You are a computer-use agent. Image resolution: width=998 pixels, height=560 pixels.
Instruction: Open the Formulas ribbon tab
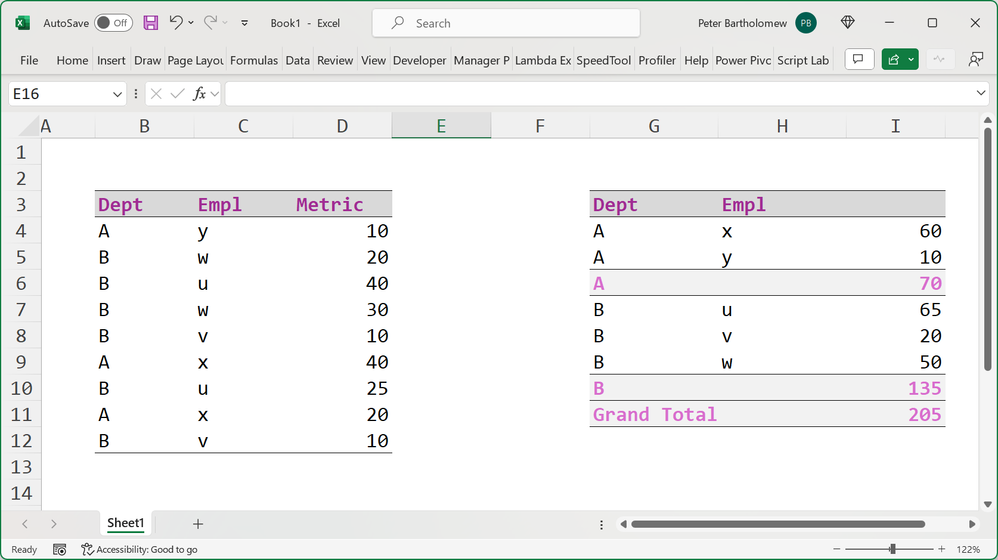254,60
